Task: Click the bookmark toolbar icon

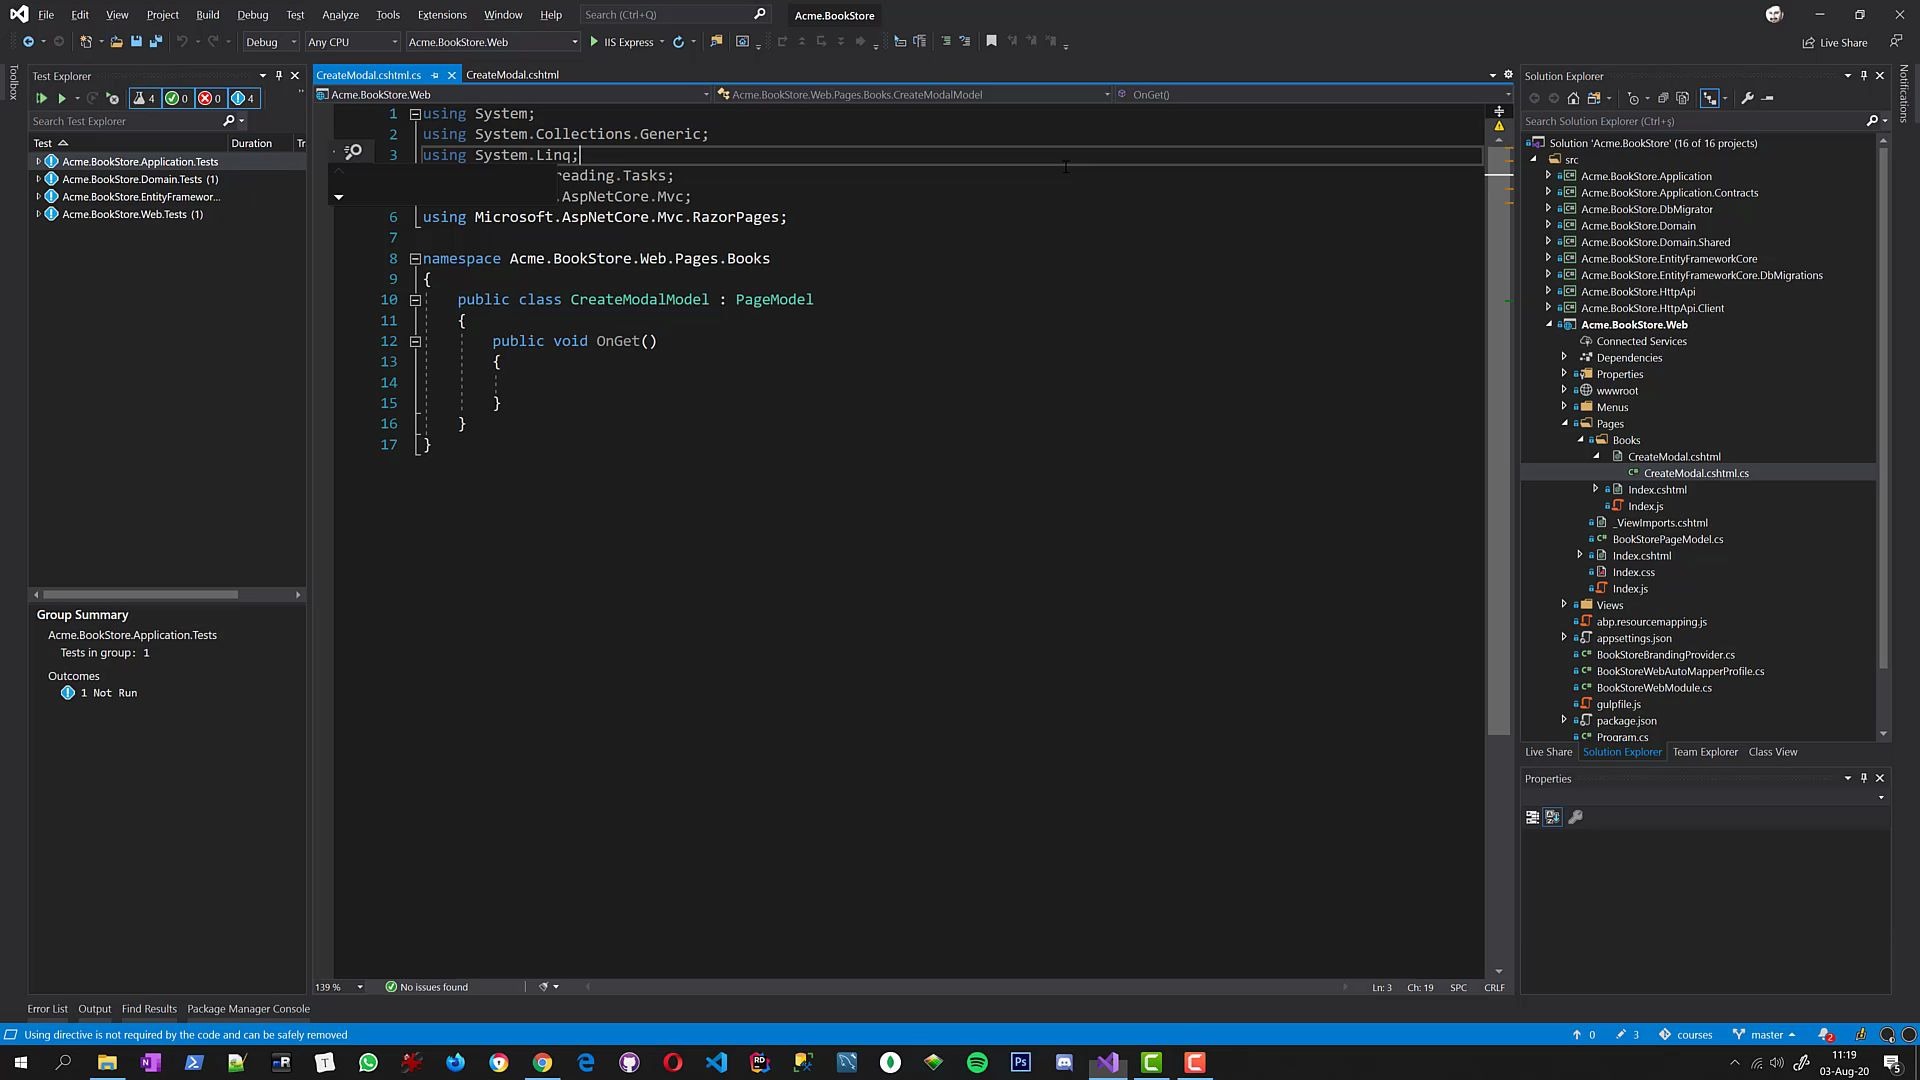Action: [x=991, y=41]
